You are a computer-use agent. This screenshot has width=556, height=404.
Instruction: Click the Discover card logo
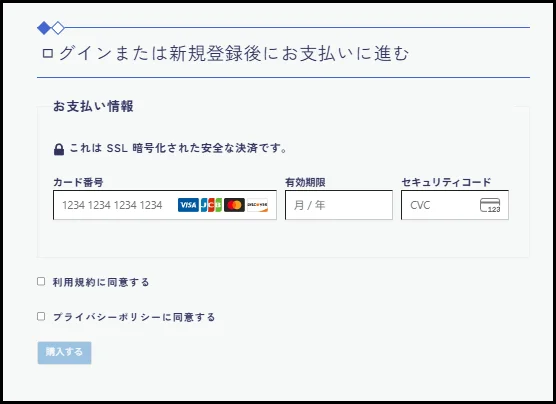click(x=257, y=205)
